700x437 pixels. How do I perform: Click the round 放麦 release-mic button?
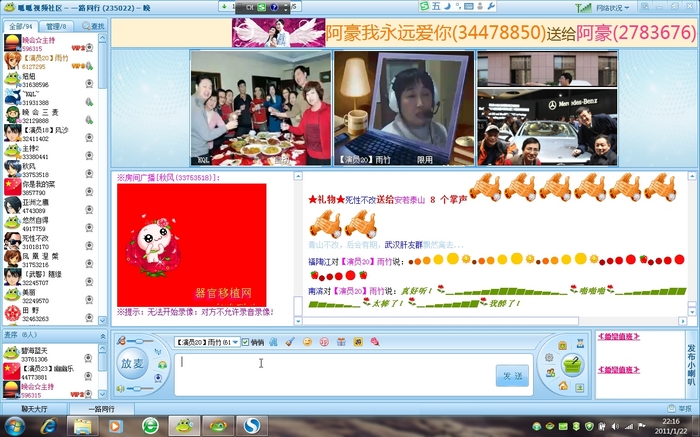coord(132,364)
